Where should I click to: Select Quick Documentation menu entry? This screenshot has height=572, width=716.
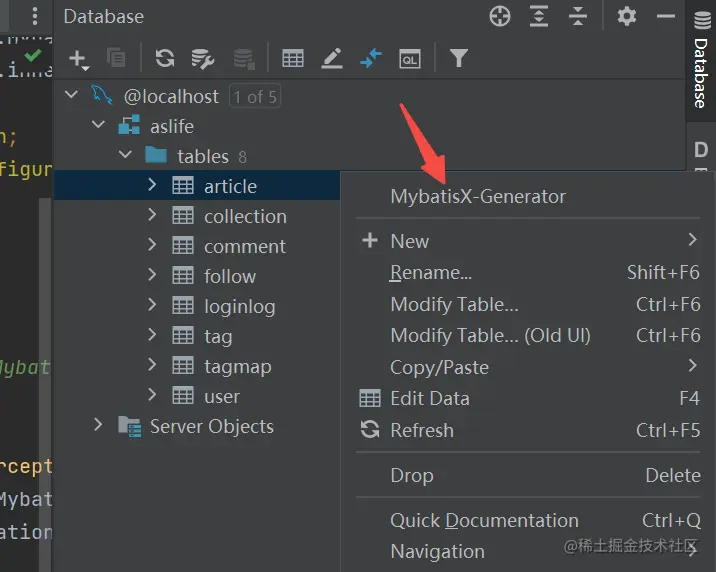528,521
